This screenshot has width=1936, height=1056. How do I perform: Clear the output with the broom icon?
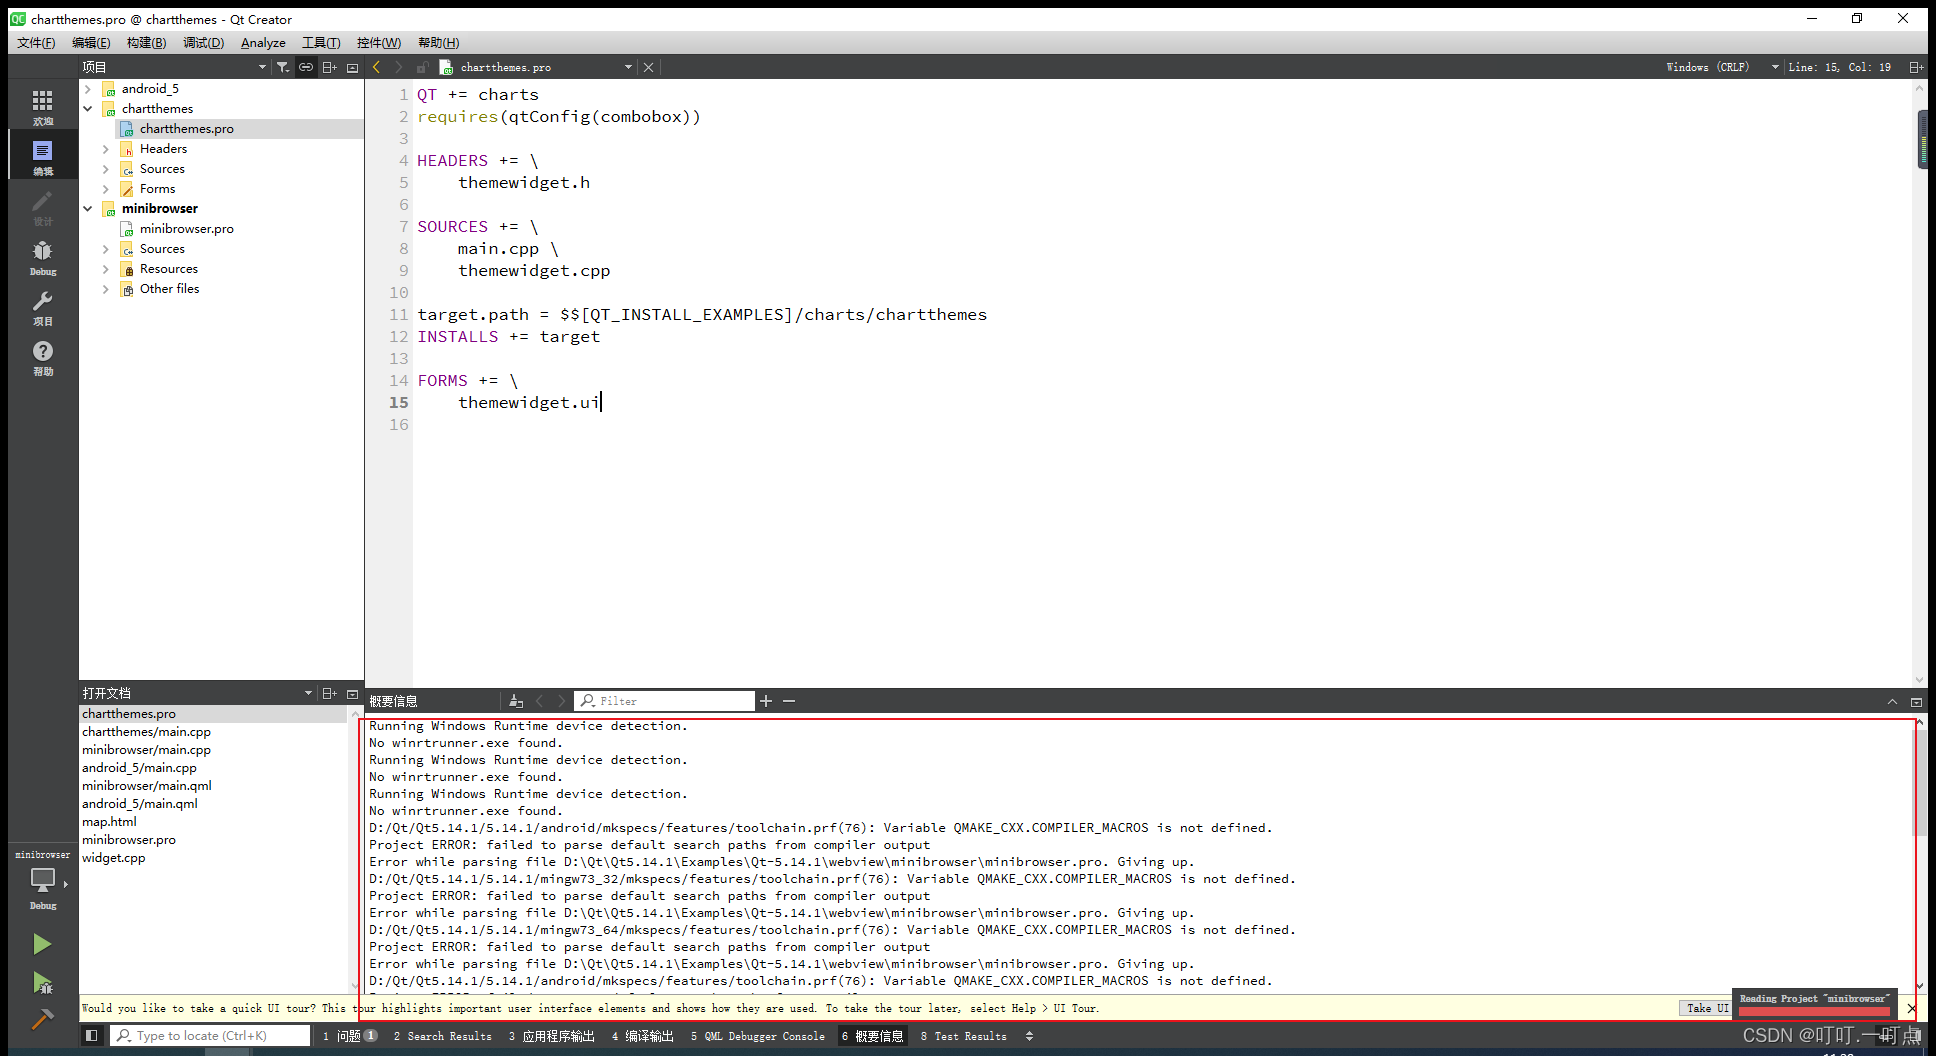coord(516,700)
